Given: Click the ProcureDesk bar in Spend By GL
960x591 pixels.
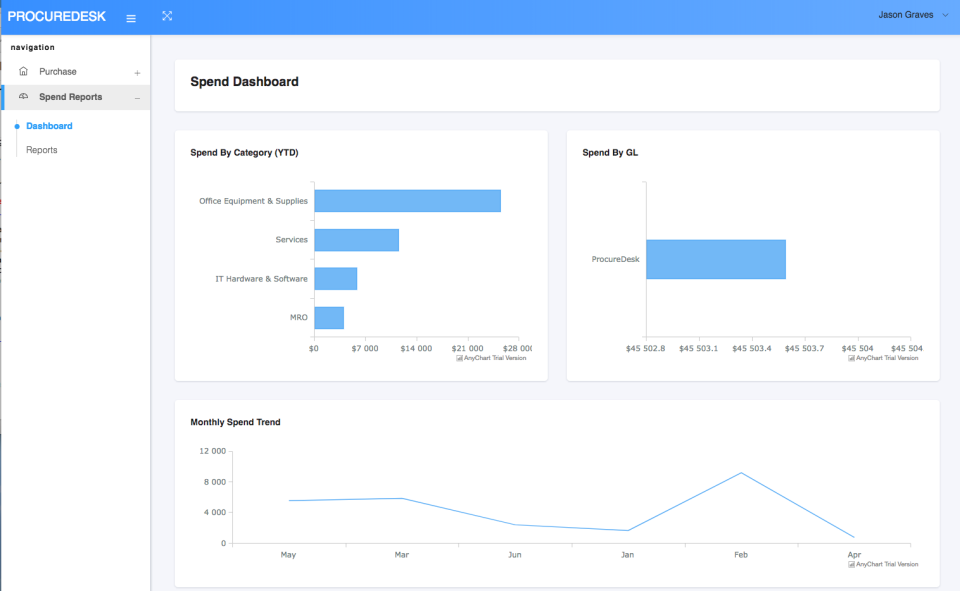Looking at the screenshot, I should tap(716, 259).
